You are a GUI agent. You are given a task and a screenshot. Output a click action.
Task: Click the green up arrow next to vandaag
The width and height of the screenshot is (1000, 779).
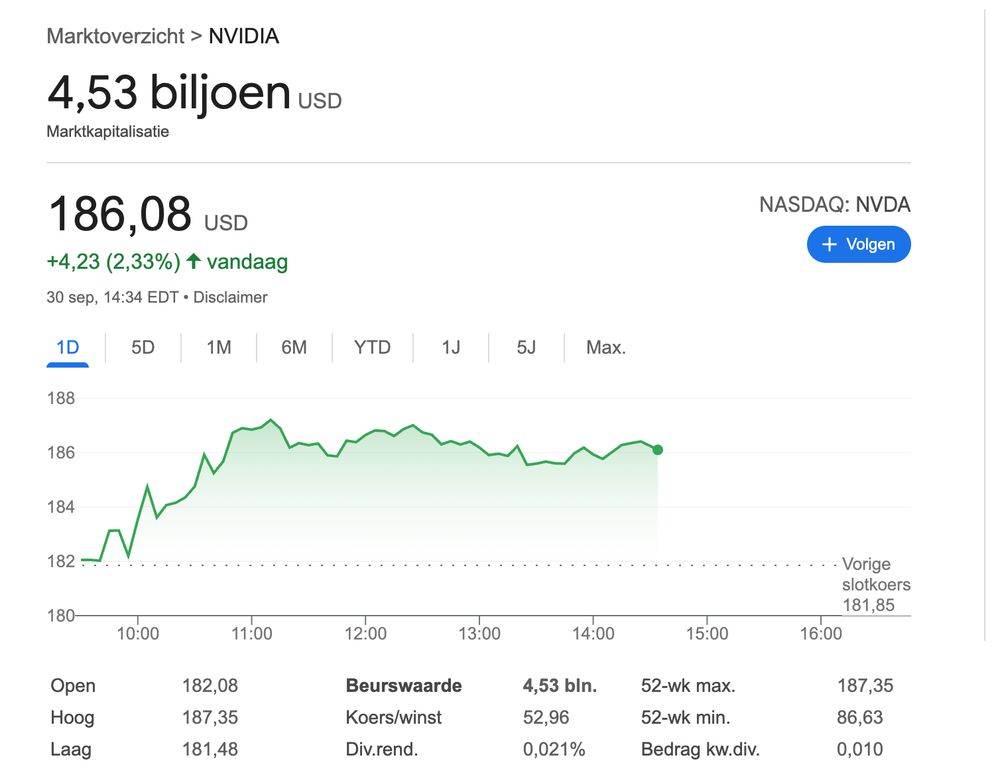194,262
